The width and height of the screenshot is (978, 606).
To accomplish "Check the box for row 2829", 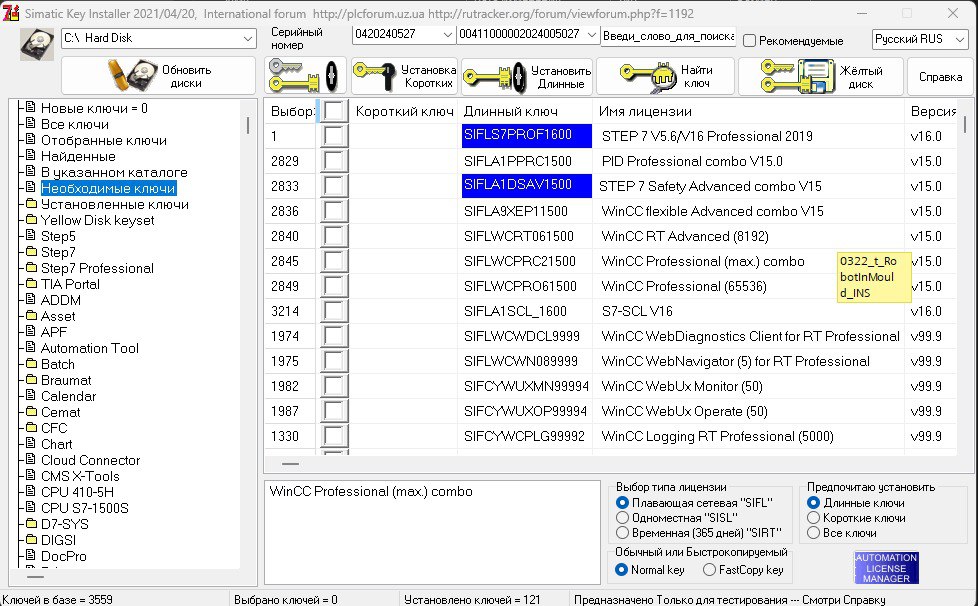I will coord(334,161).
